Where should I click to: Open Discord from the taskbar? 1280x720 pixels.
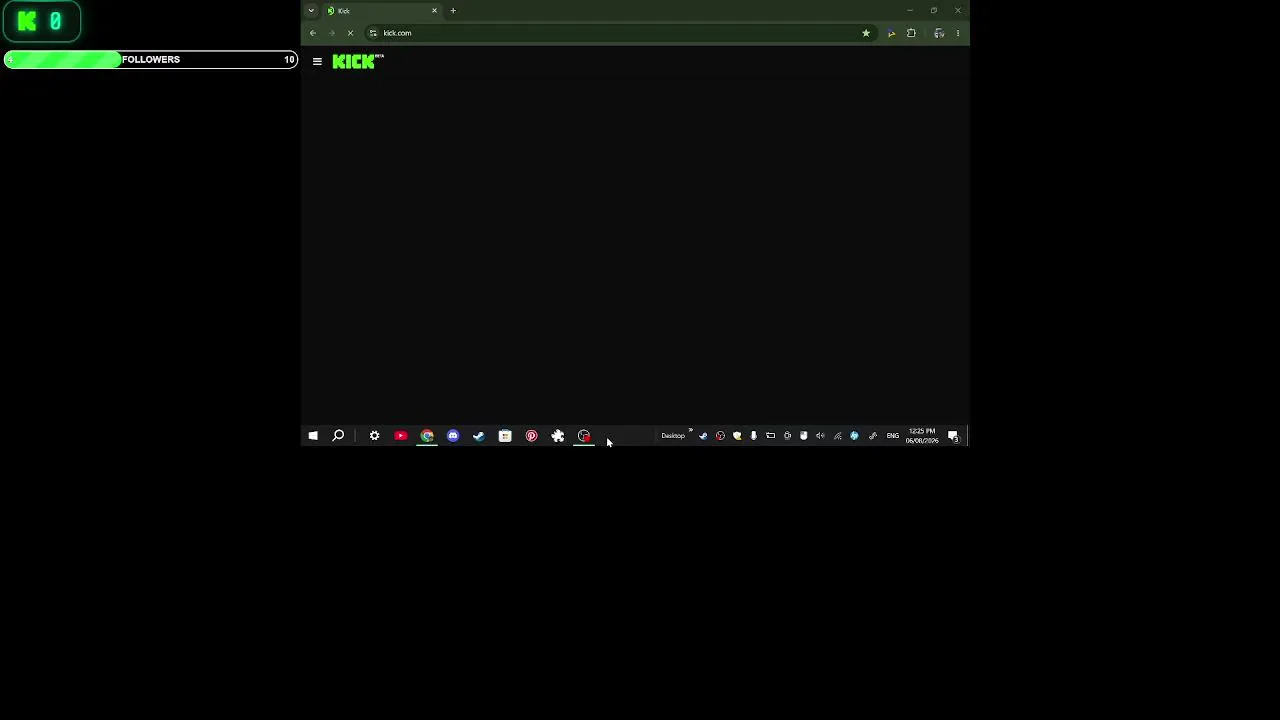(453, 436)
